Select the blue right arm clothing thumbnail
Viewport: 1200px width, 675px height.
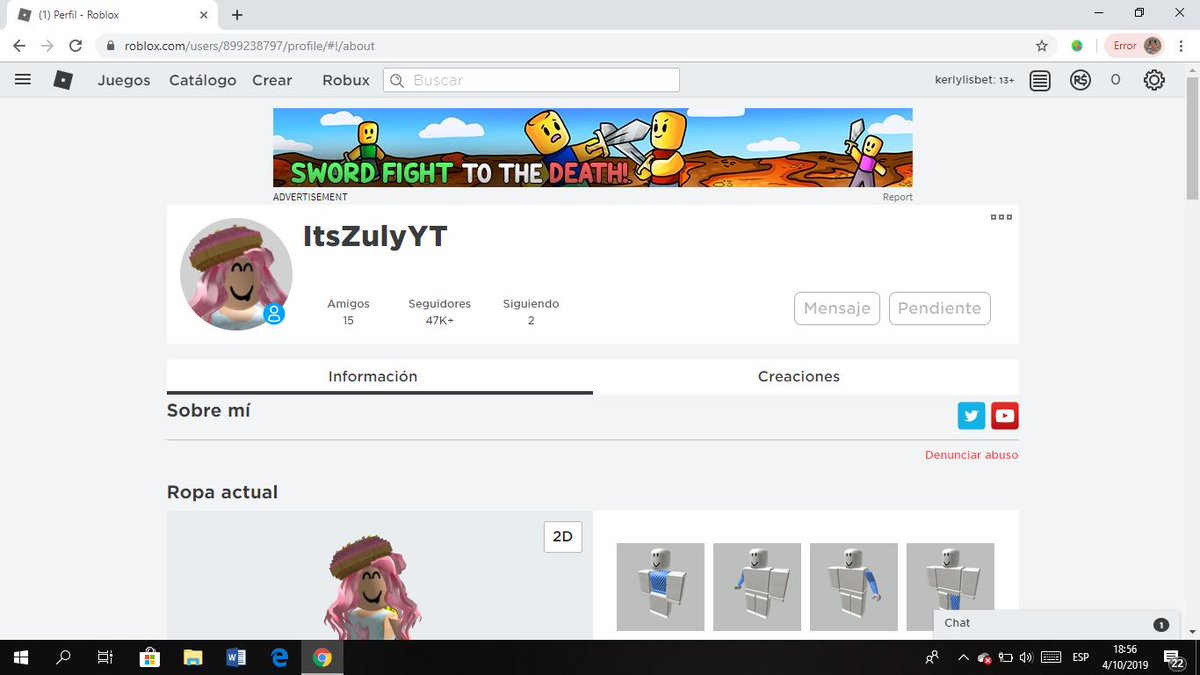757,587
